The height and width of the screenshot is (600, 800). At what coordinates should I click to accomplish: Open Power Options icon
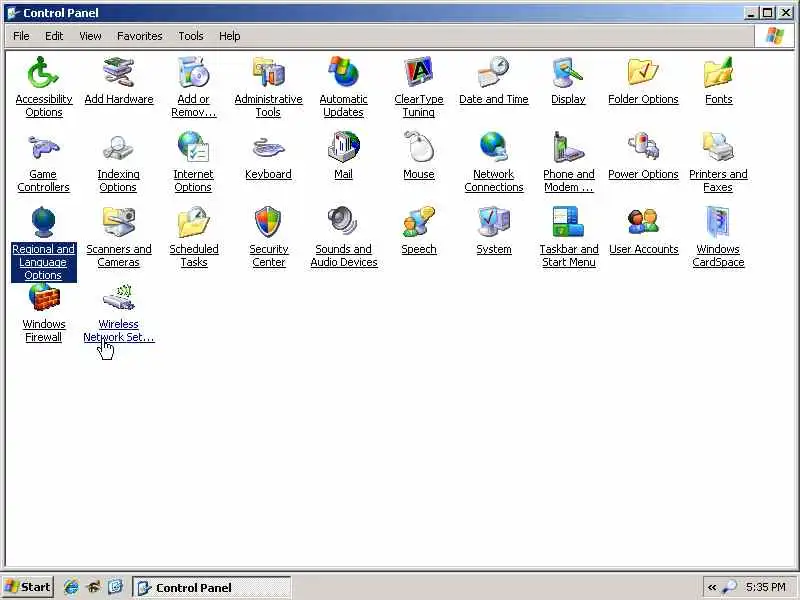pos(643,147)
